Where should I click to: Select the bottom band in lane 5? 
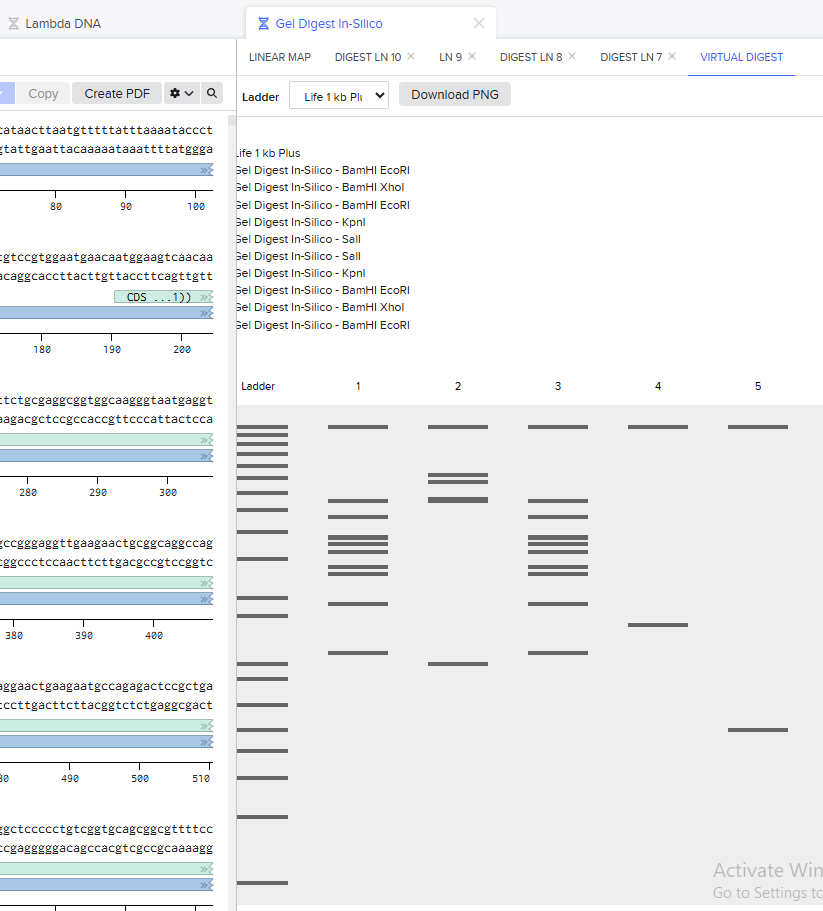click(x=757, y=730)
